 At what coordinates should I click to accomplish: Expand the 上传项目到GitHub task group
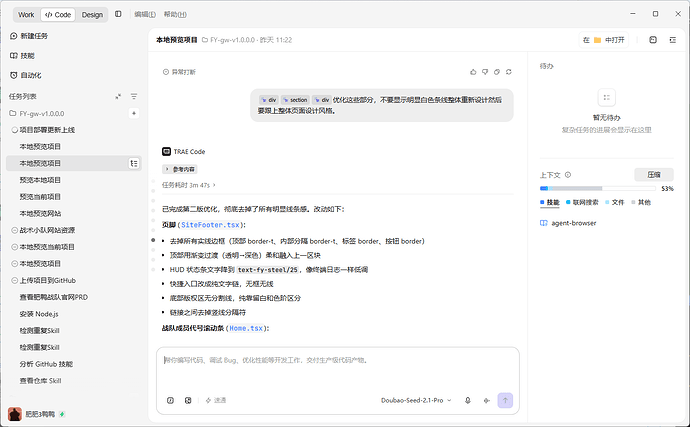click(44, 280)
